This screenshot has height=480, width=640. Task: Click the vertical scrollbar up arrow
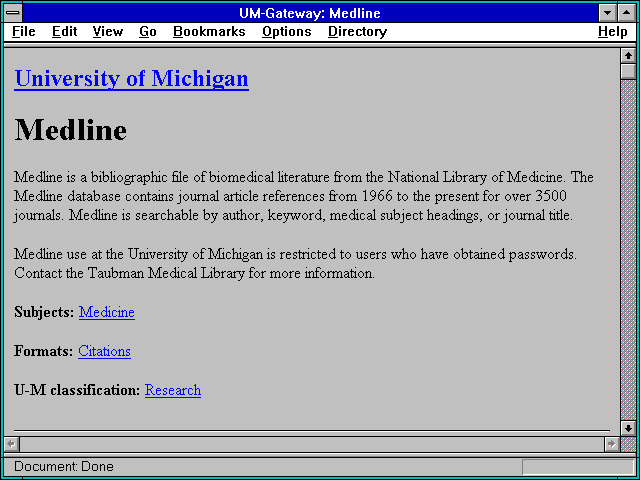coord(628,56)
